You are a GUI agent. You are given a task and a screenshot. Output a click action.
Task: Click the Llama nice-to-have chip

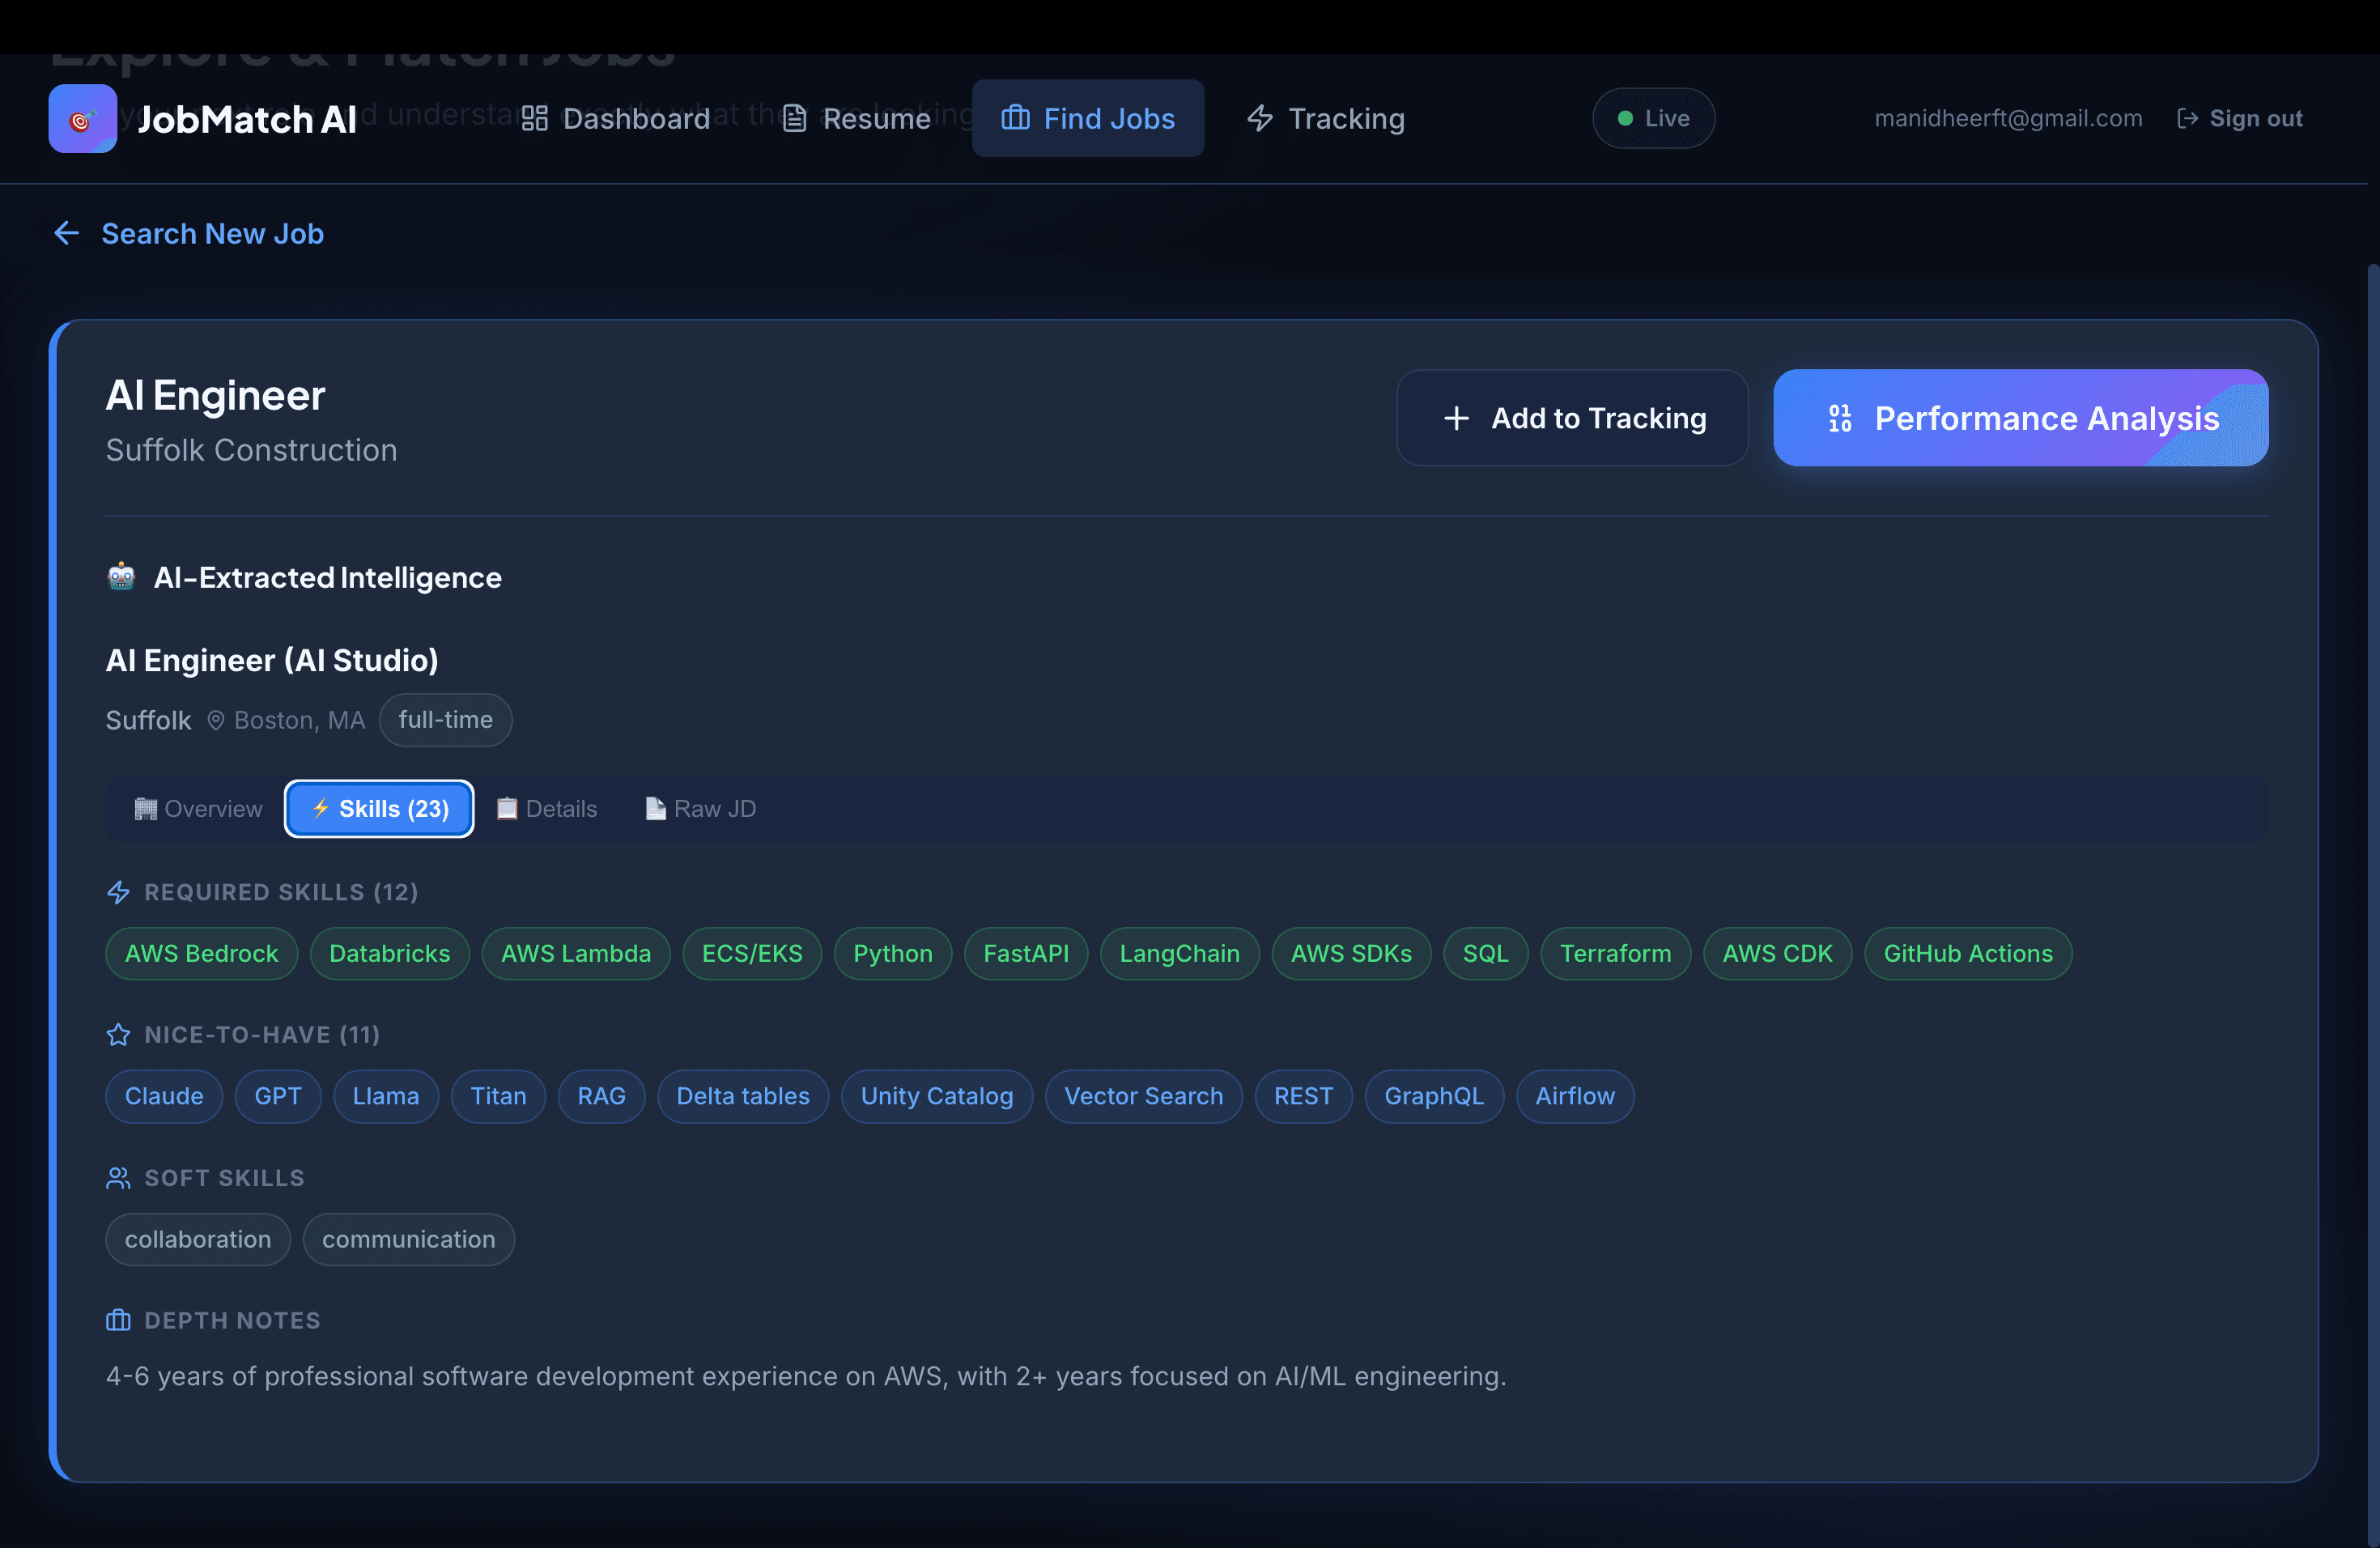pyautogui.click(x=386, y=1097)
